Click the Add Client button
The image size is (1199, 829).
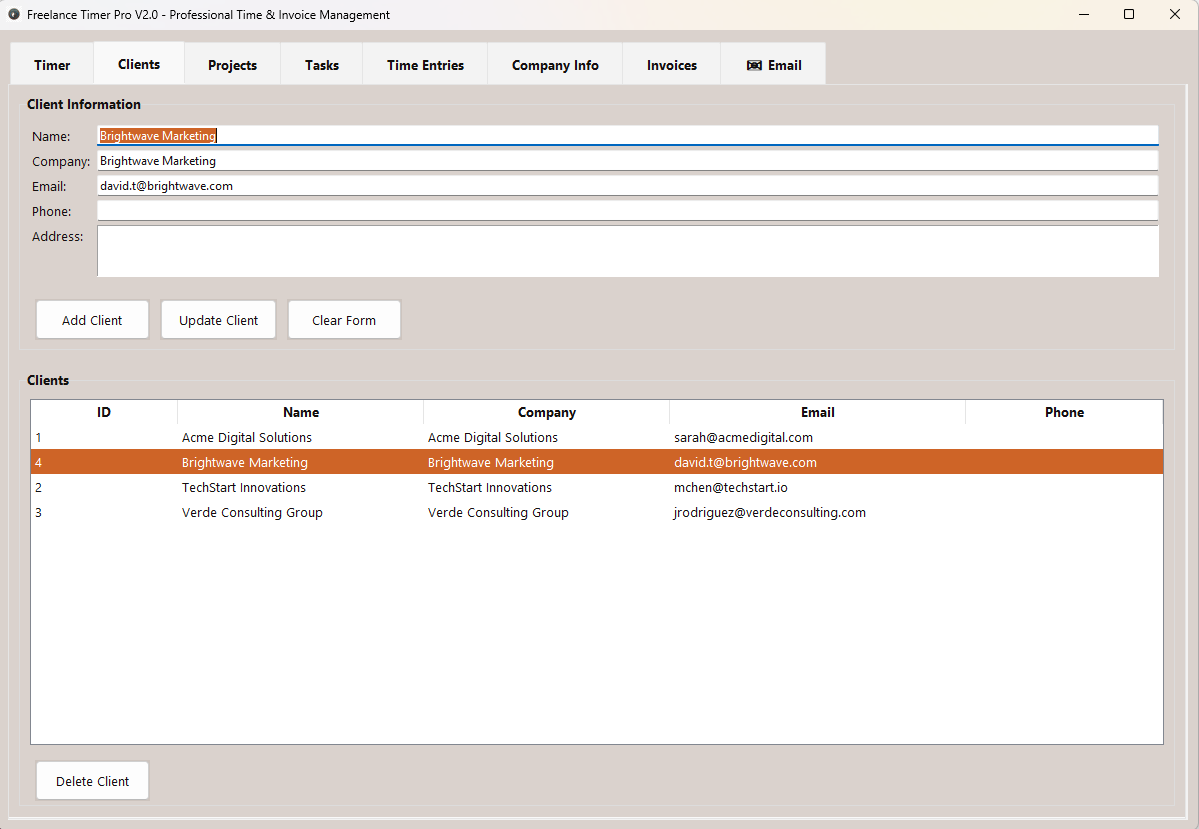(x=92, y=319)
